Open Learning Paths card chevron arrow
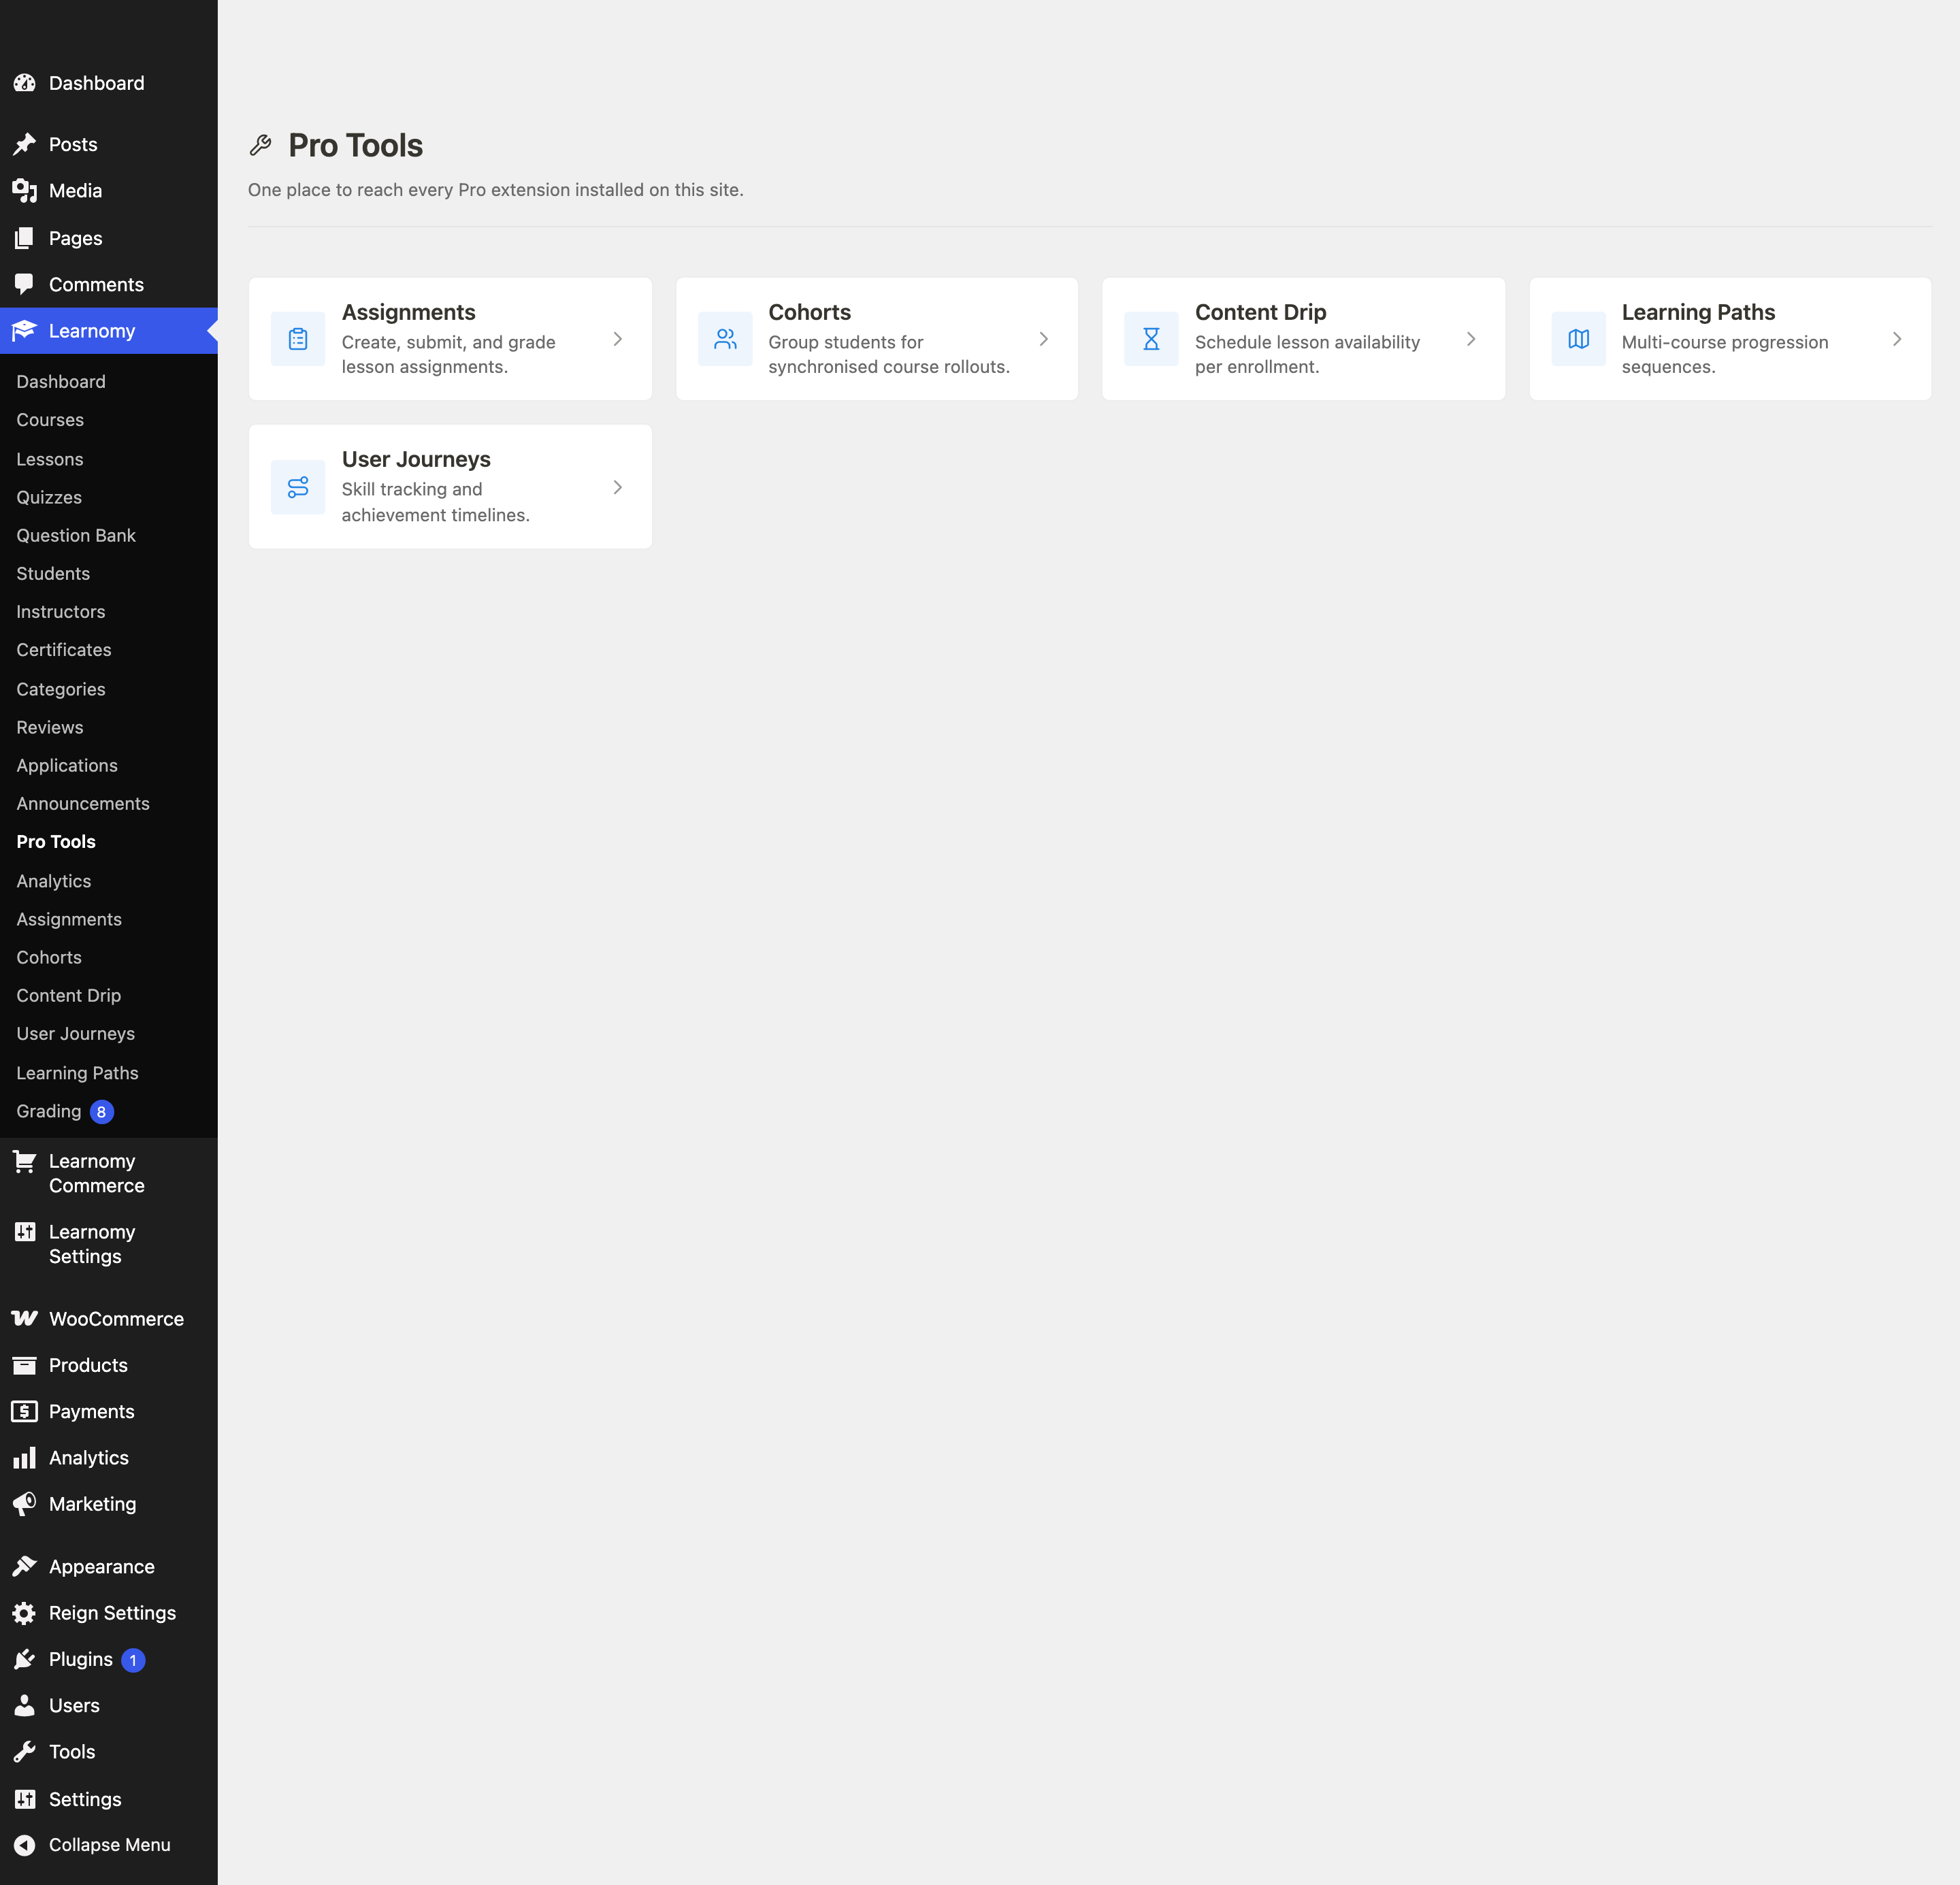 tap(1897, 339)
